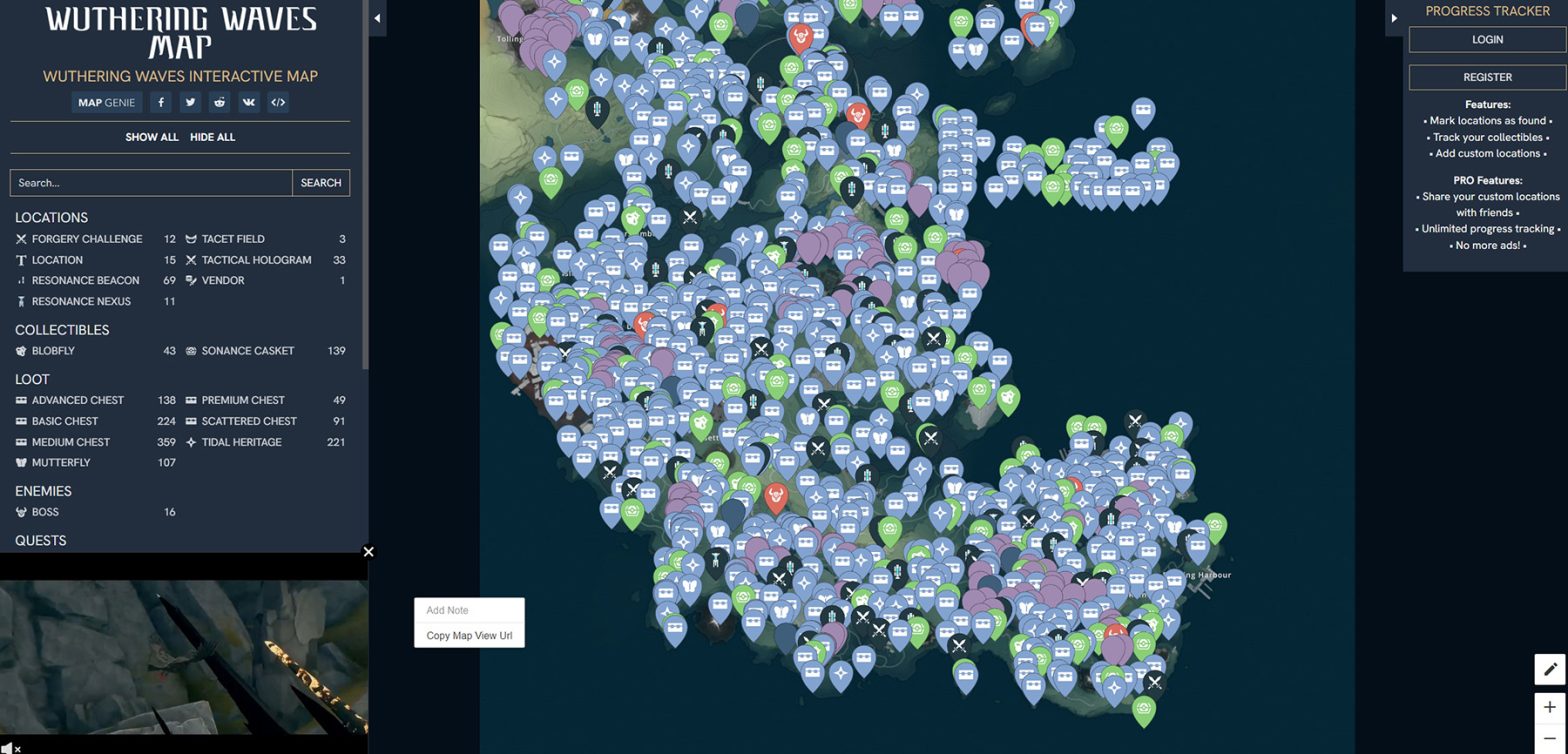Open the embed code icon

click(x=278, y=102)
